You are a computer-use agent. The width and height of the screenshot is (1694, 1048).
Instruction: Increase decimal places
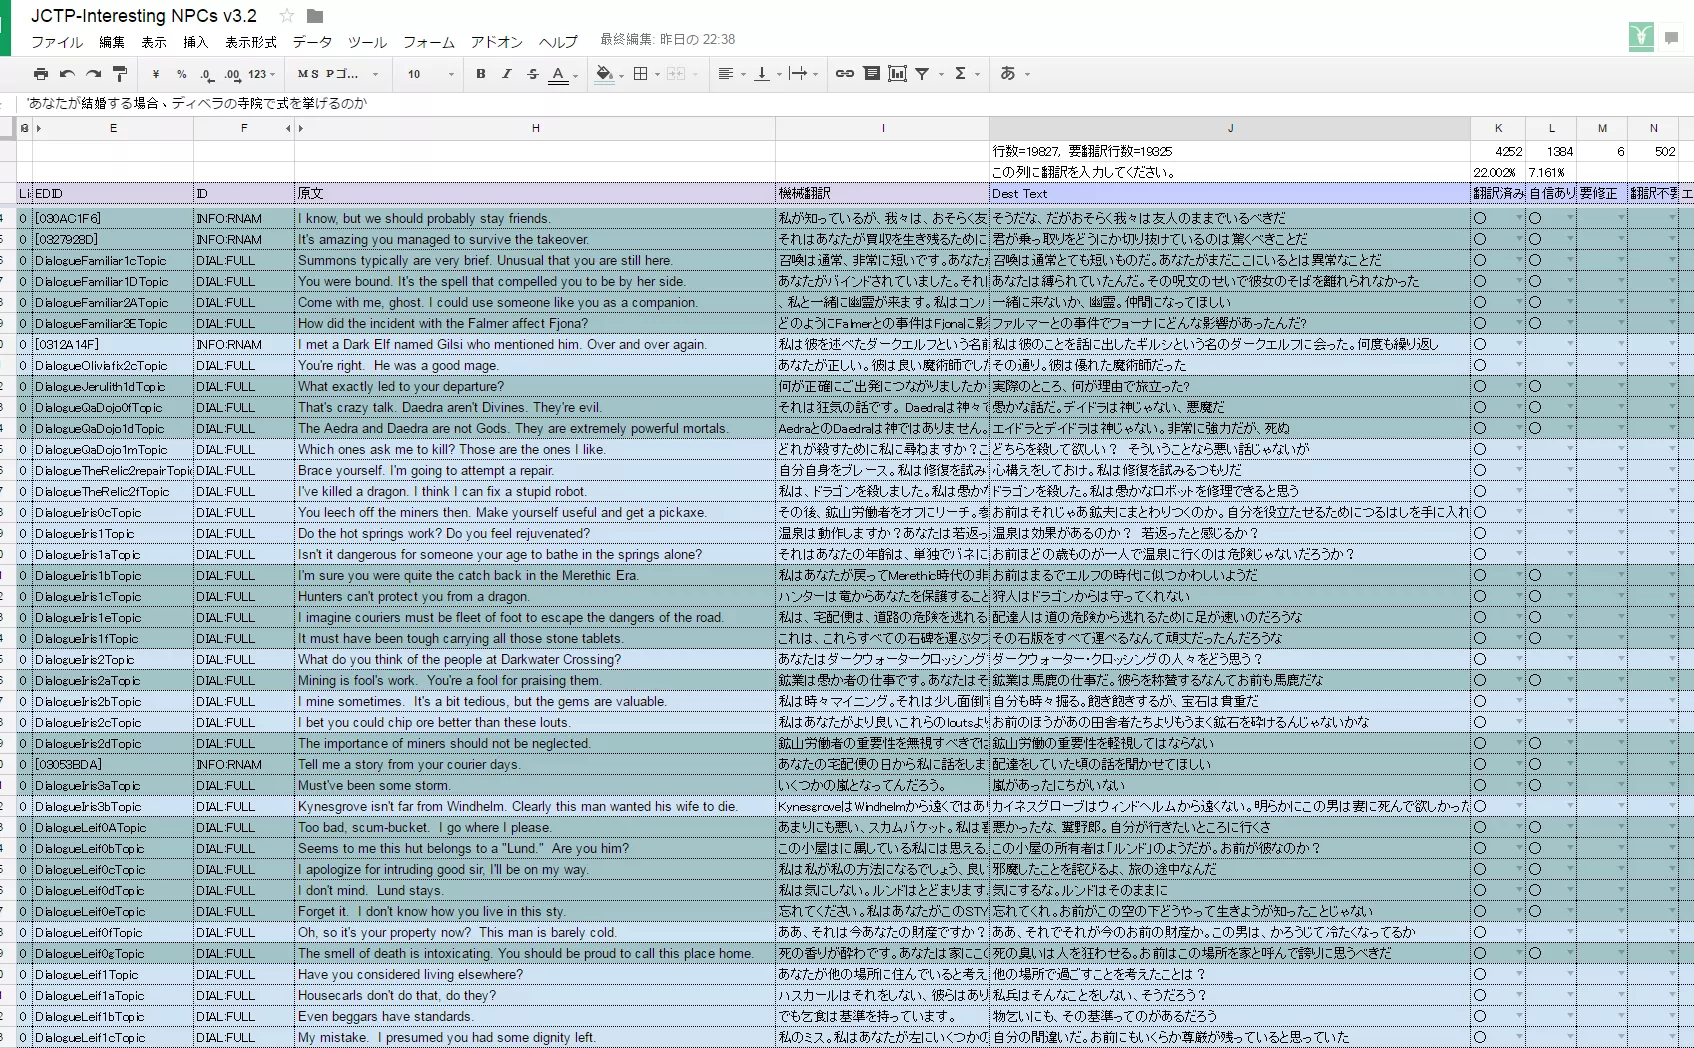pos(232,74)
